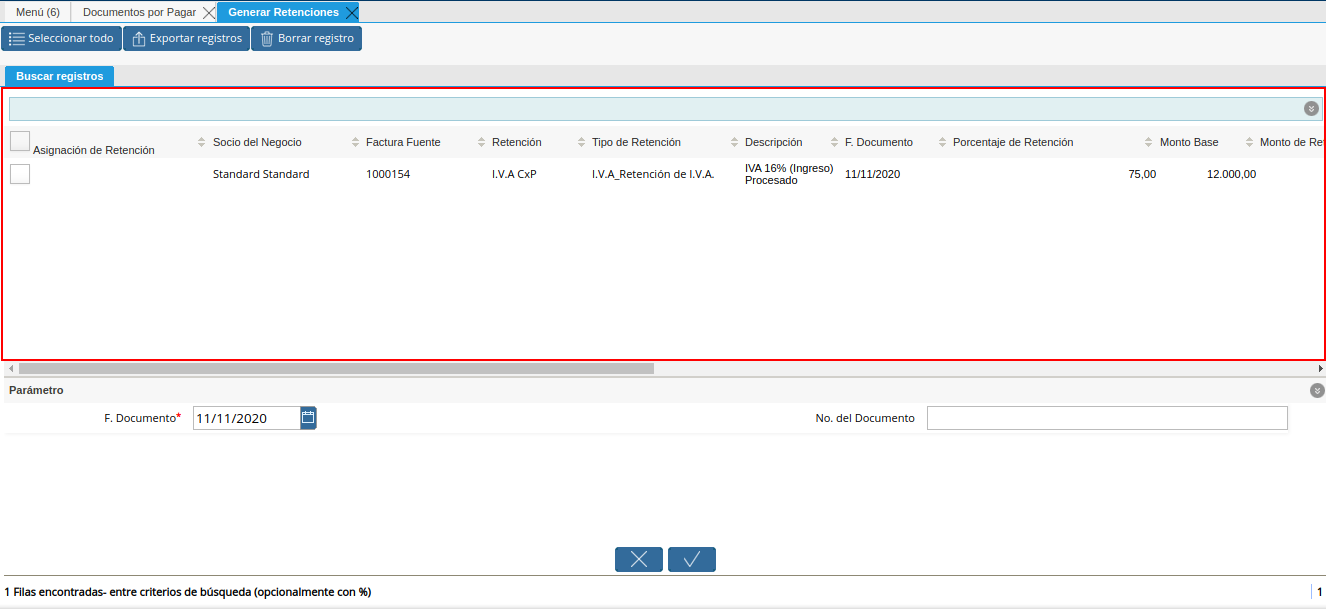Click the IVA 16% (Ingreso) Procesado cell

click(x=789, y=174)
